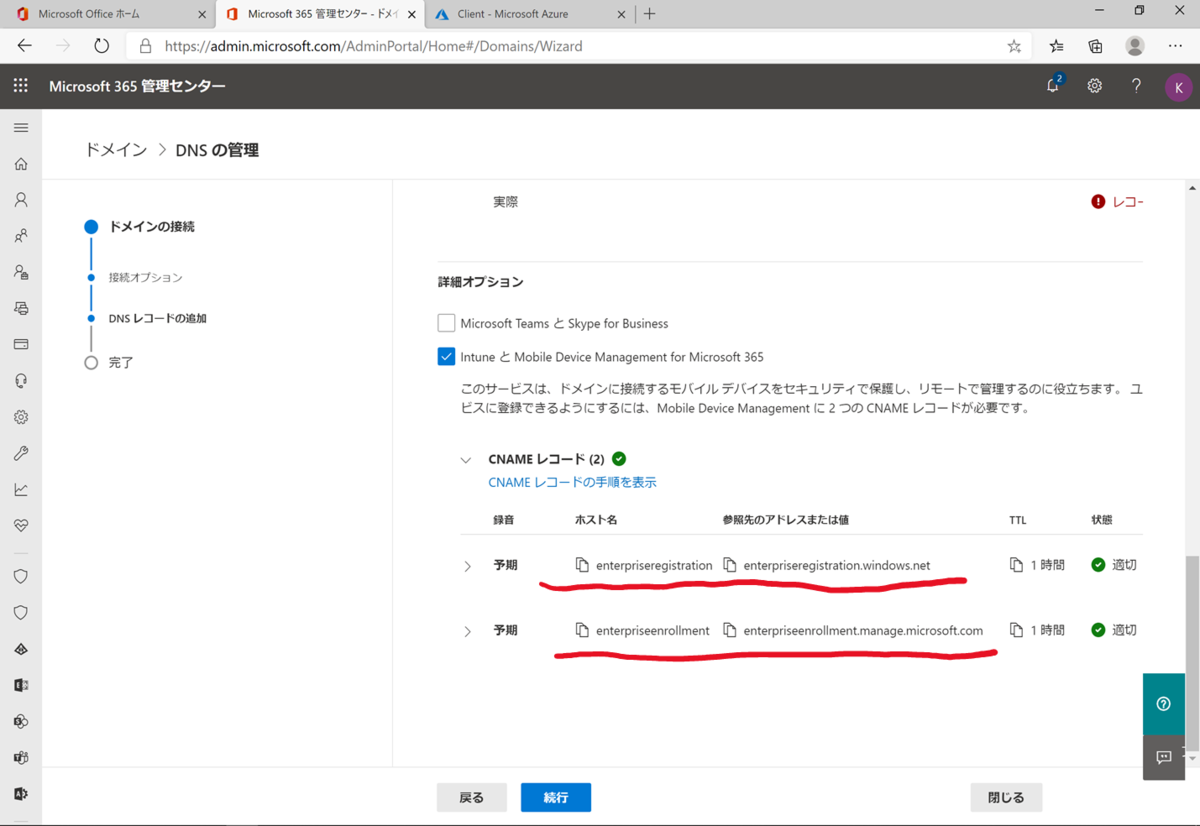The height and width of the screenshot is (826, 1200).
Task: Open help question mark in header
Action: coord(1136,86)
